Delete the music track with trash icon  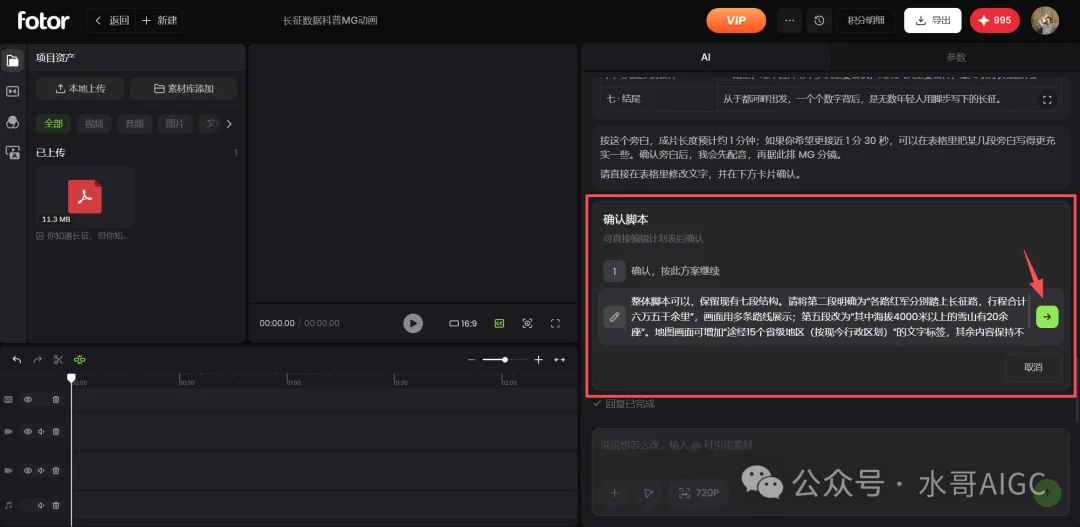(56, 506)
